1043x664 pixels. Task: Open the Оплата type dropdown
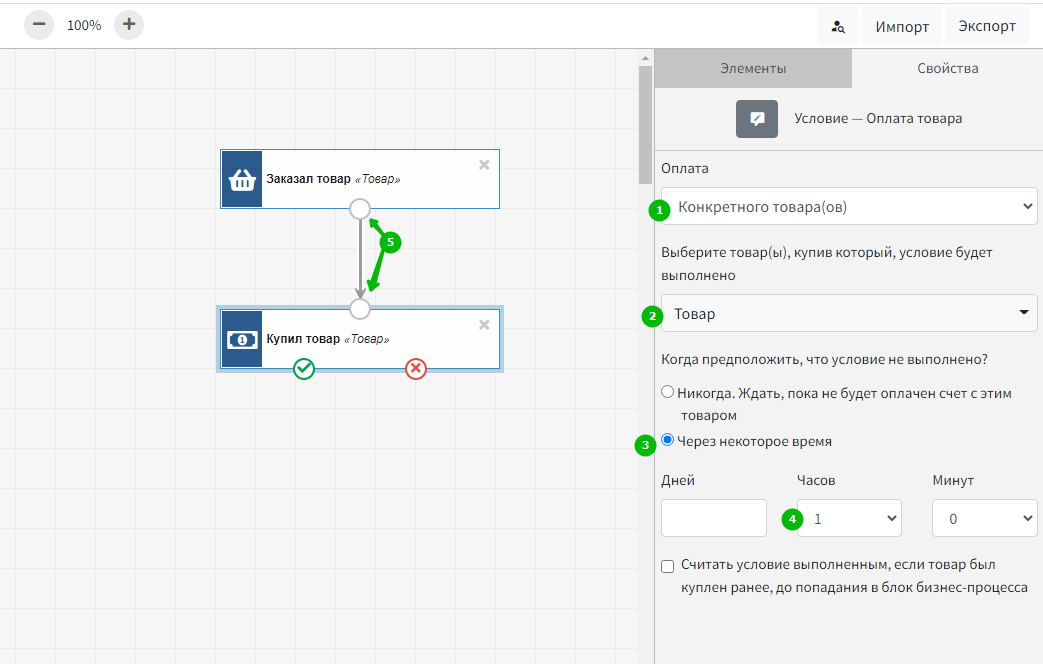point(849,207)
